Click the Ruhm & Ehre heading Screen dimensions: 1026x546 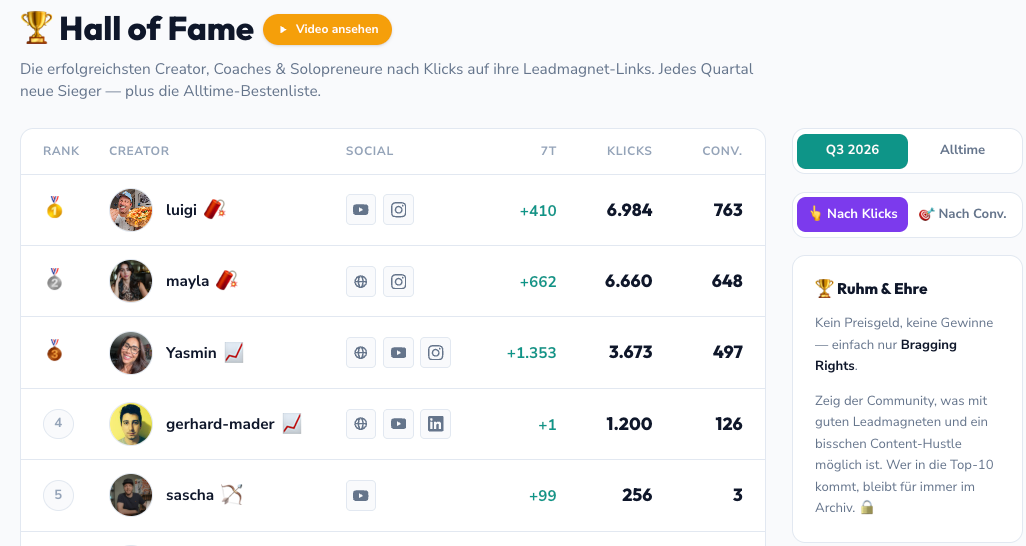click(x=882, y=289)
